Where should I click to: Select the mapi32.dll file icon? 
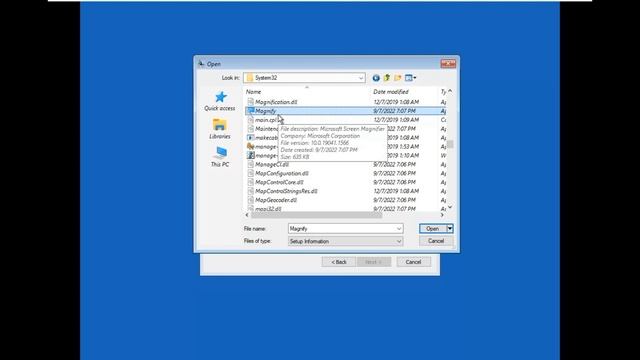pos(251,209)
